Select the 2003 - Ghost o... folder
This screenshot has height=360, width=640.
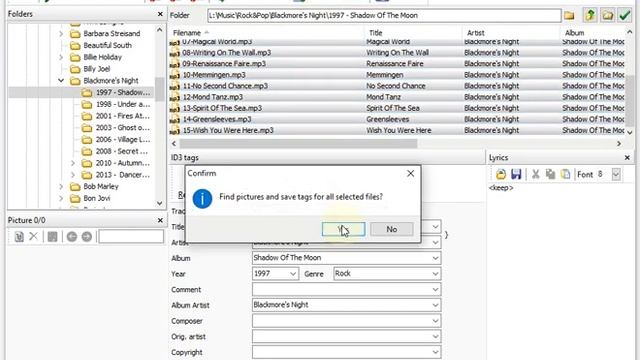click(x=123, y=128)
